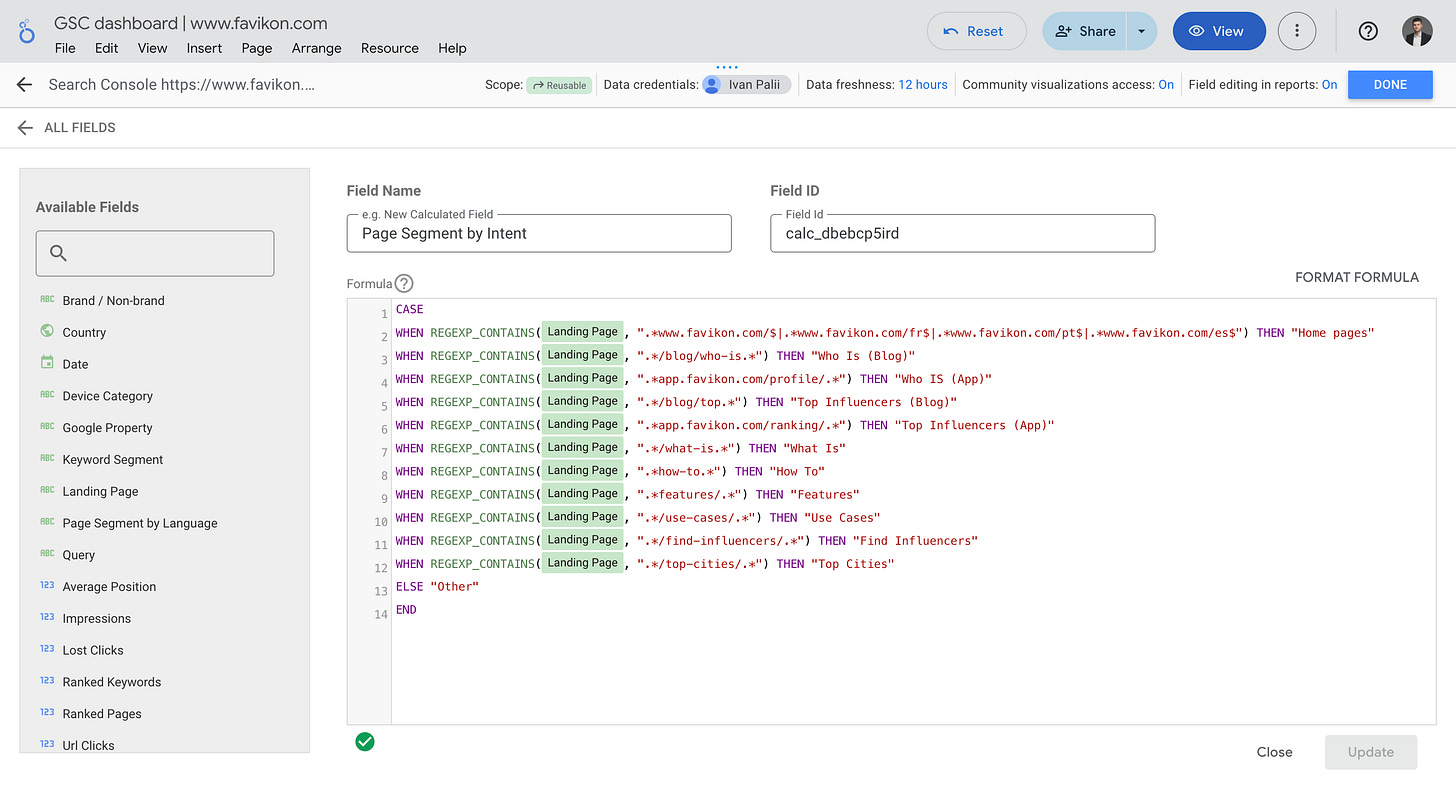Click FORMAT FORMULA link
1456x793 pixels.
click(x=1356, y=277)
